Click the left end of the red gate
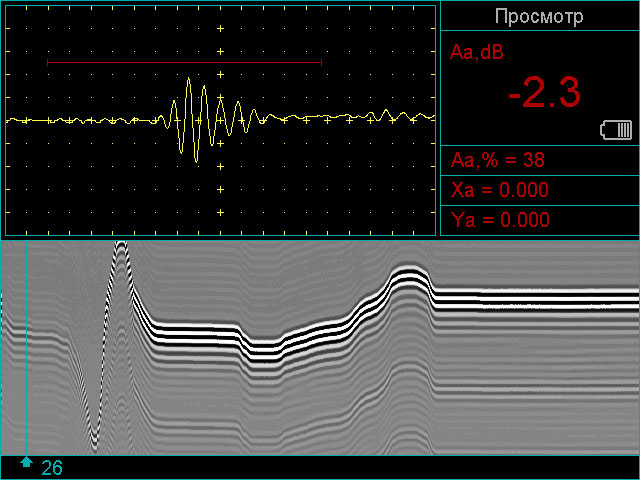Screen dimensions: 640x480 tap(48, 62)
